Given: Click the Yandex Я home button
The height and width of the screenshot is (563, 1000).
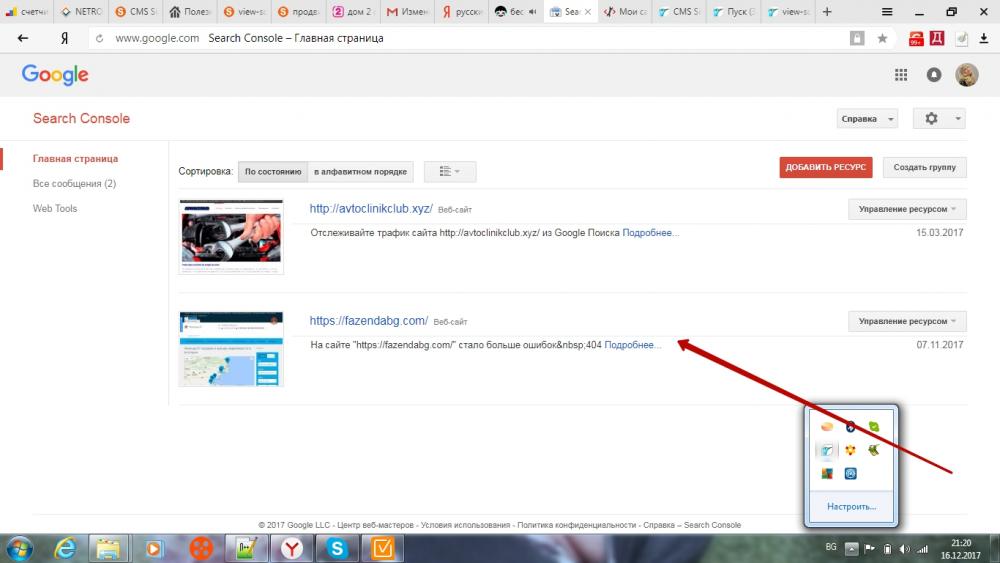Looking at the screenshot, I should pos(64,38).
